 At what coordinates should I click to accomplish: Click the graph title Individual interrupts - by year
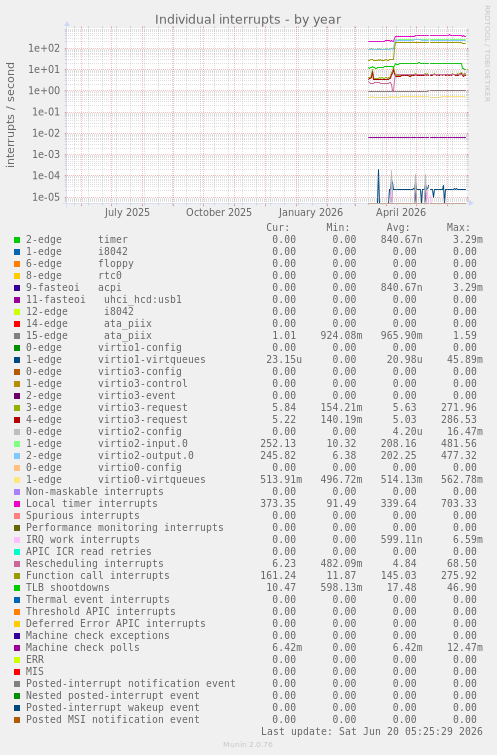coord(248,20)
